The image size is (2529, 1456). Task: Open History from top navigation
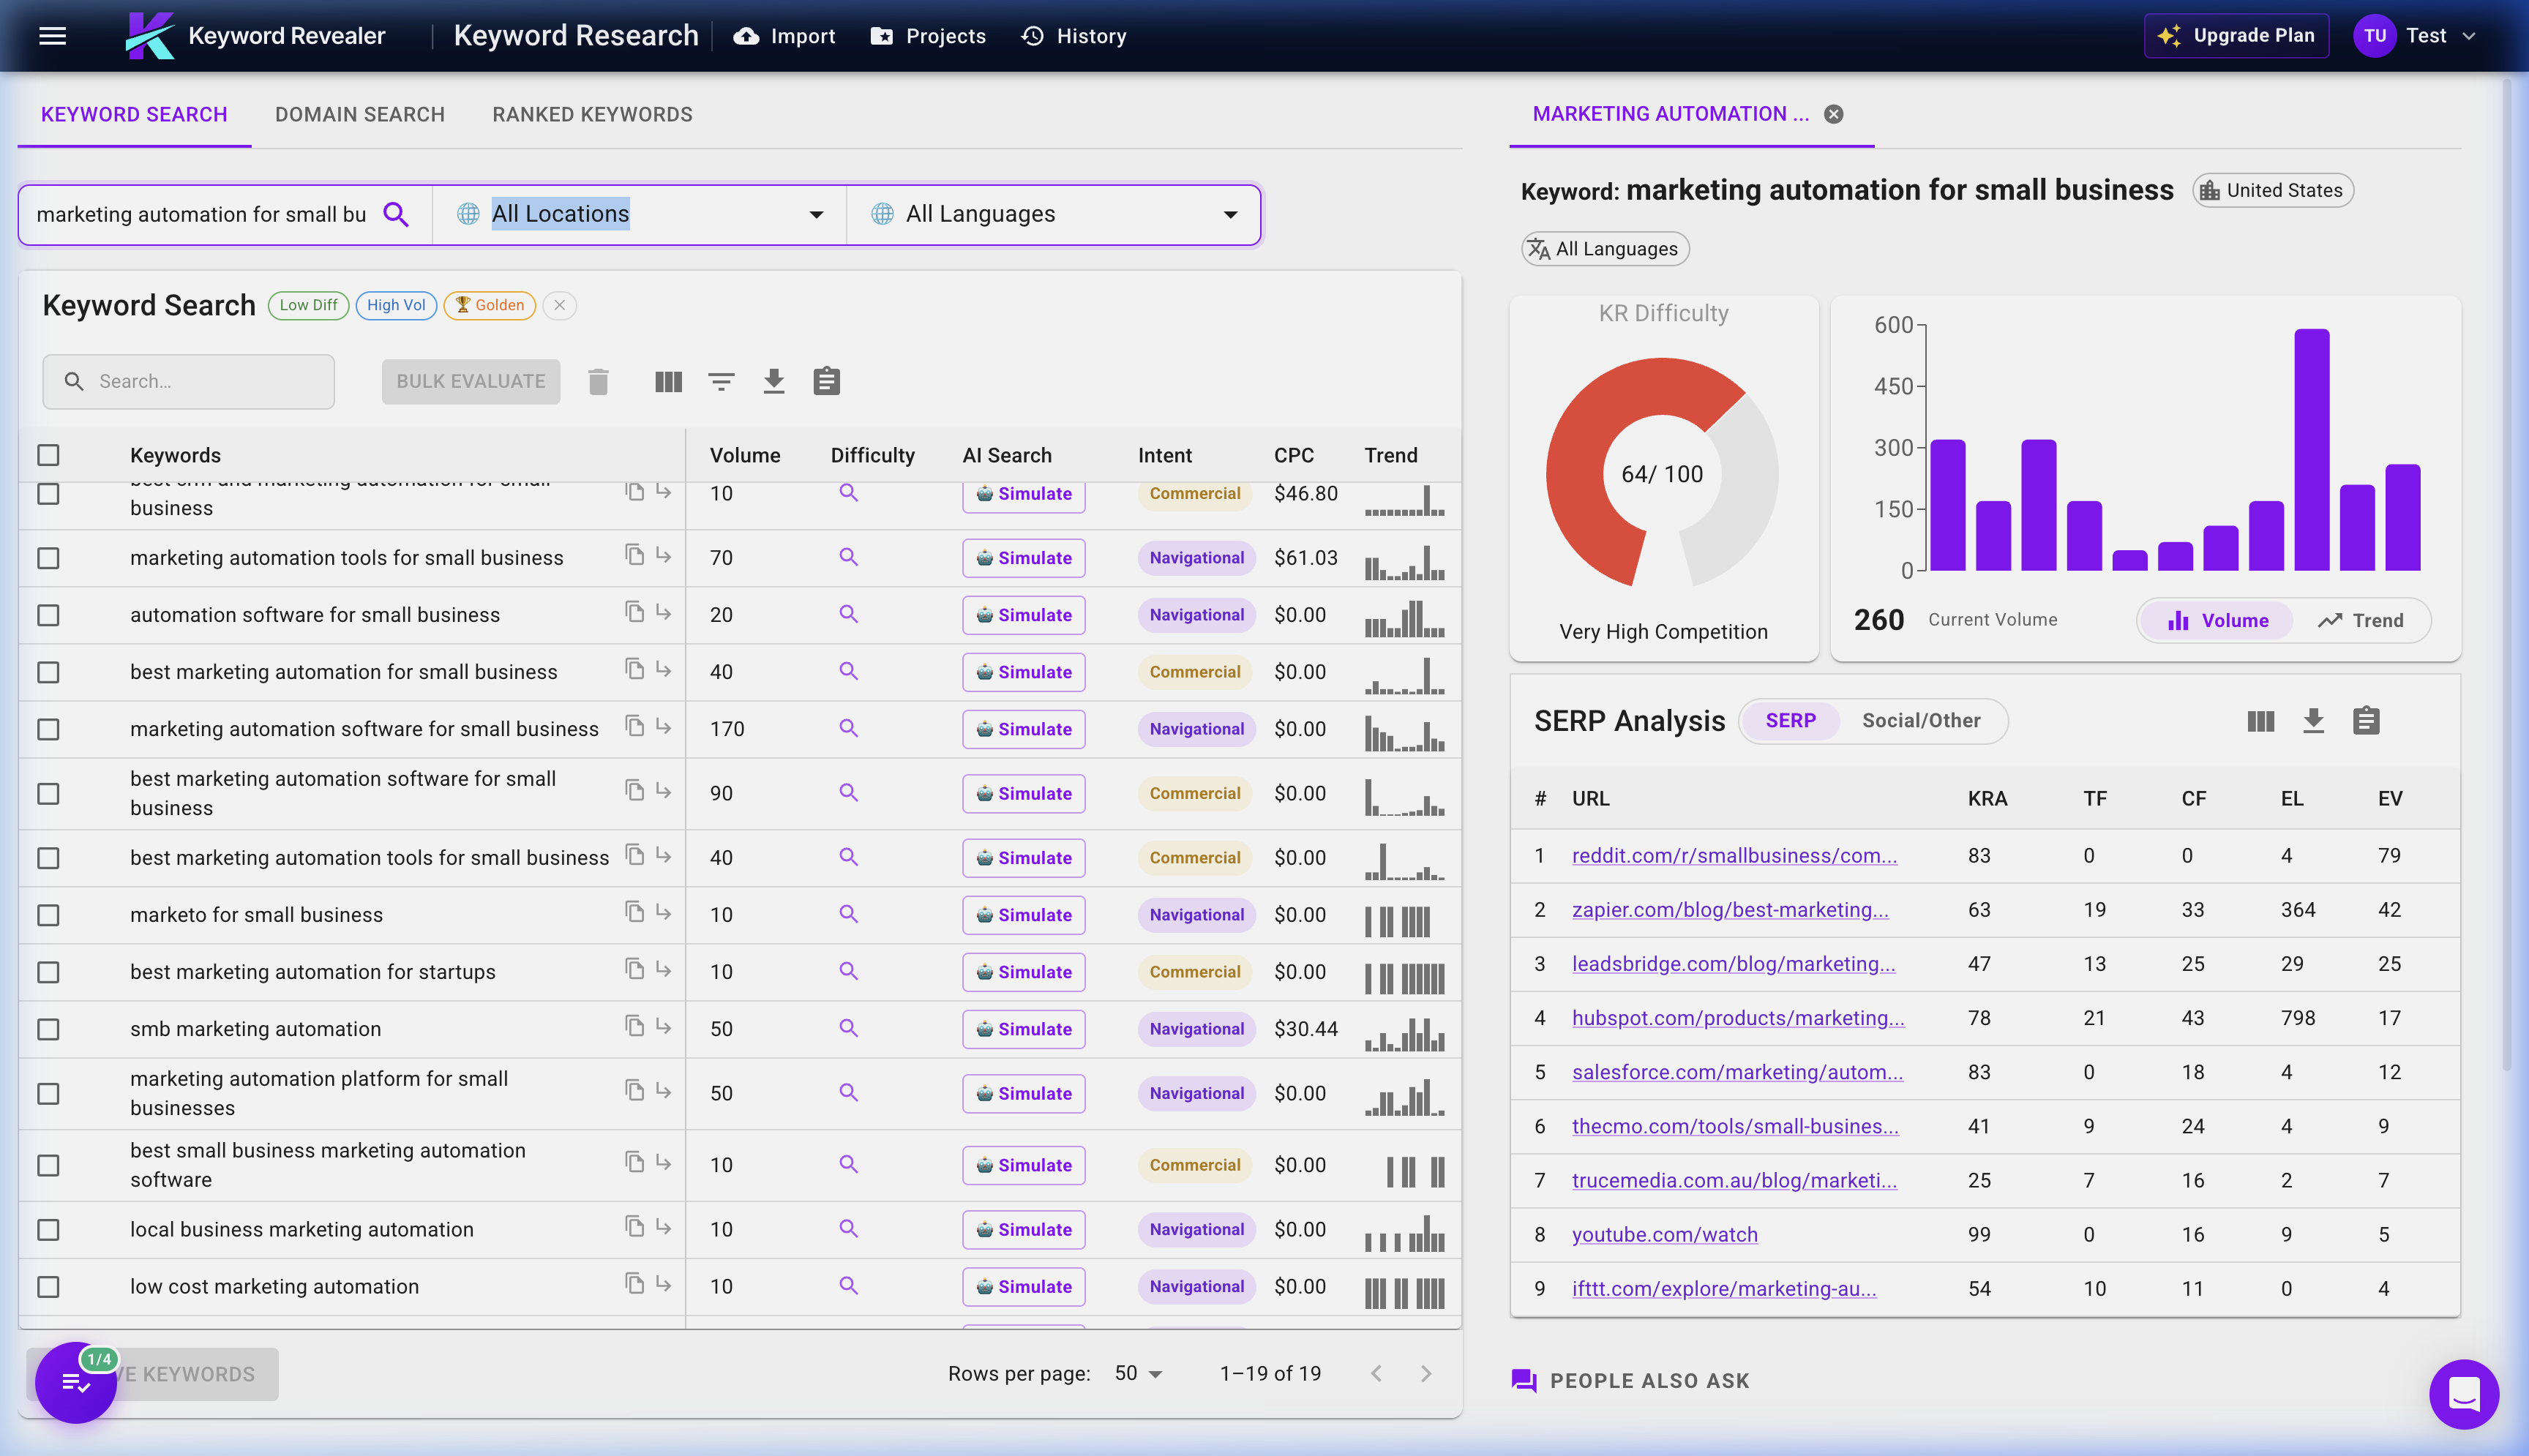pos(1073,36)
